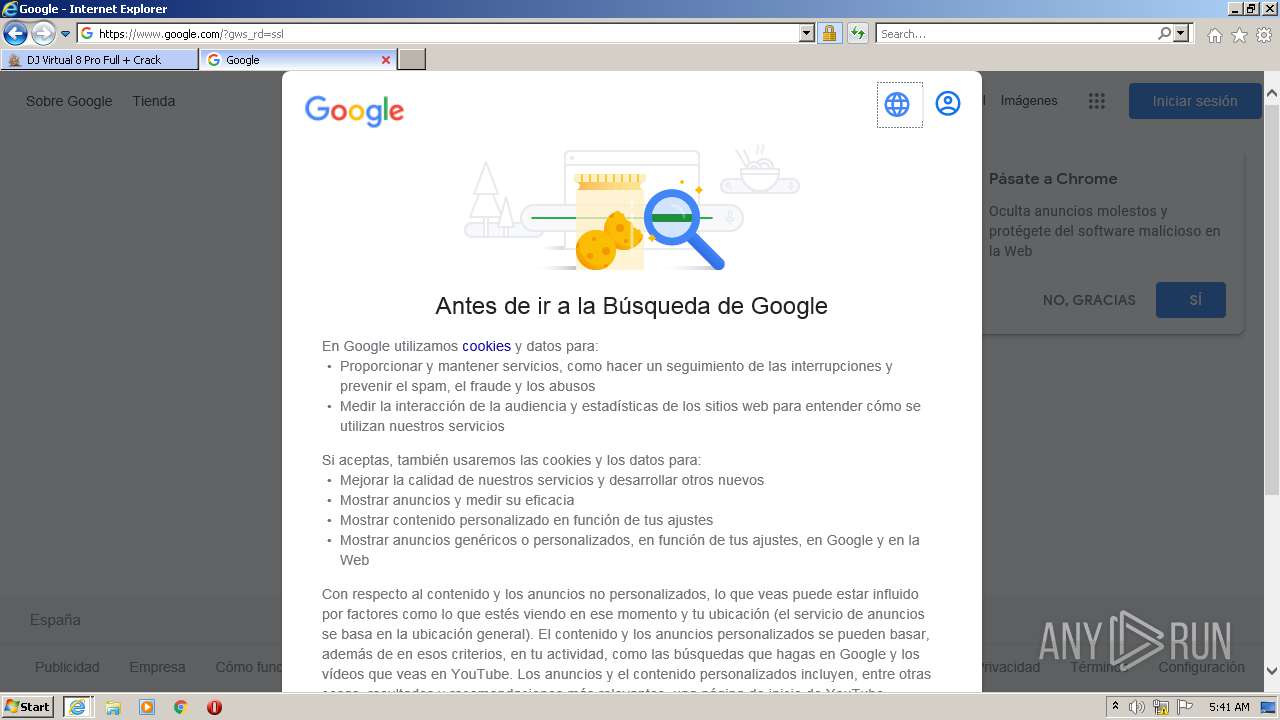Click the system clock 5:41 AM
Image resolution: width=1280 pixels, height=720 pixels.
1229,707
